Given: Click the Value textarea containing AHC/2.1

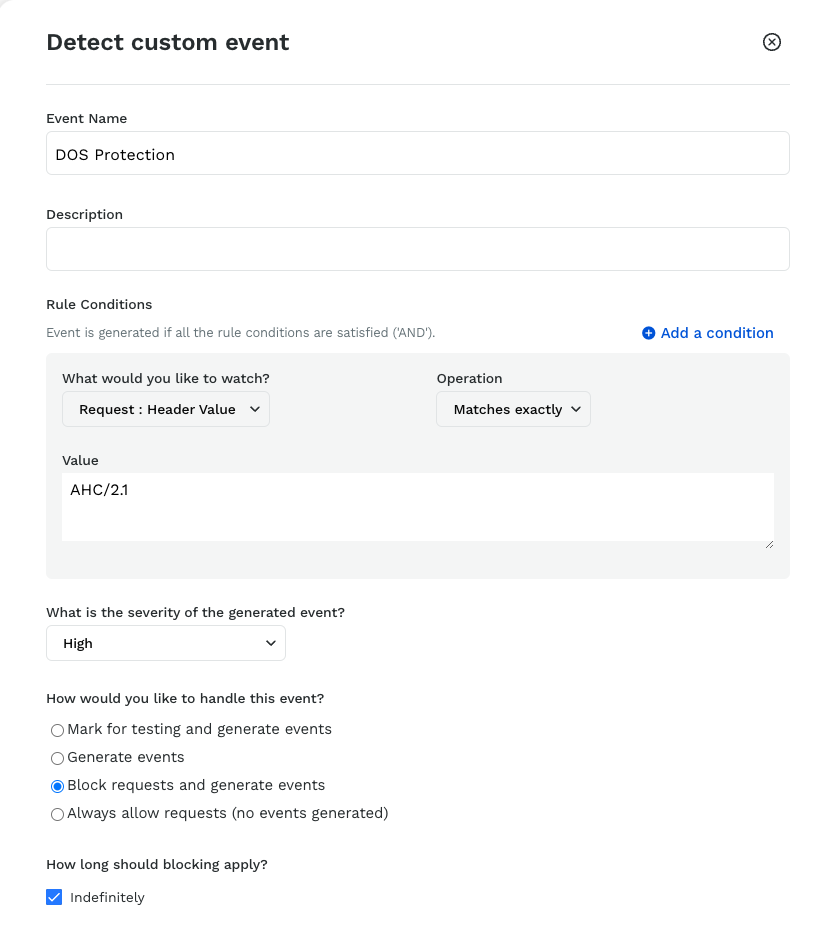Looking at the screenshot, I should pyautogui.click(x=418, y=507).
